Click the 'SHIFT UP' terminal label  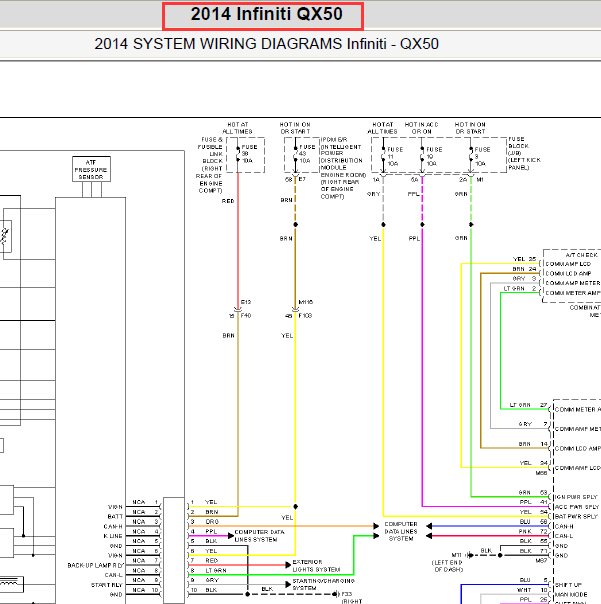(x=568, y=585)
